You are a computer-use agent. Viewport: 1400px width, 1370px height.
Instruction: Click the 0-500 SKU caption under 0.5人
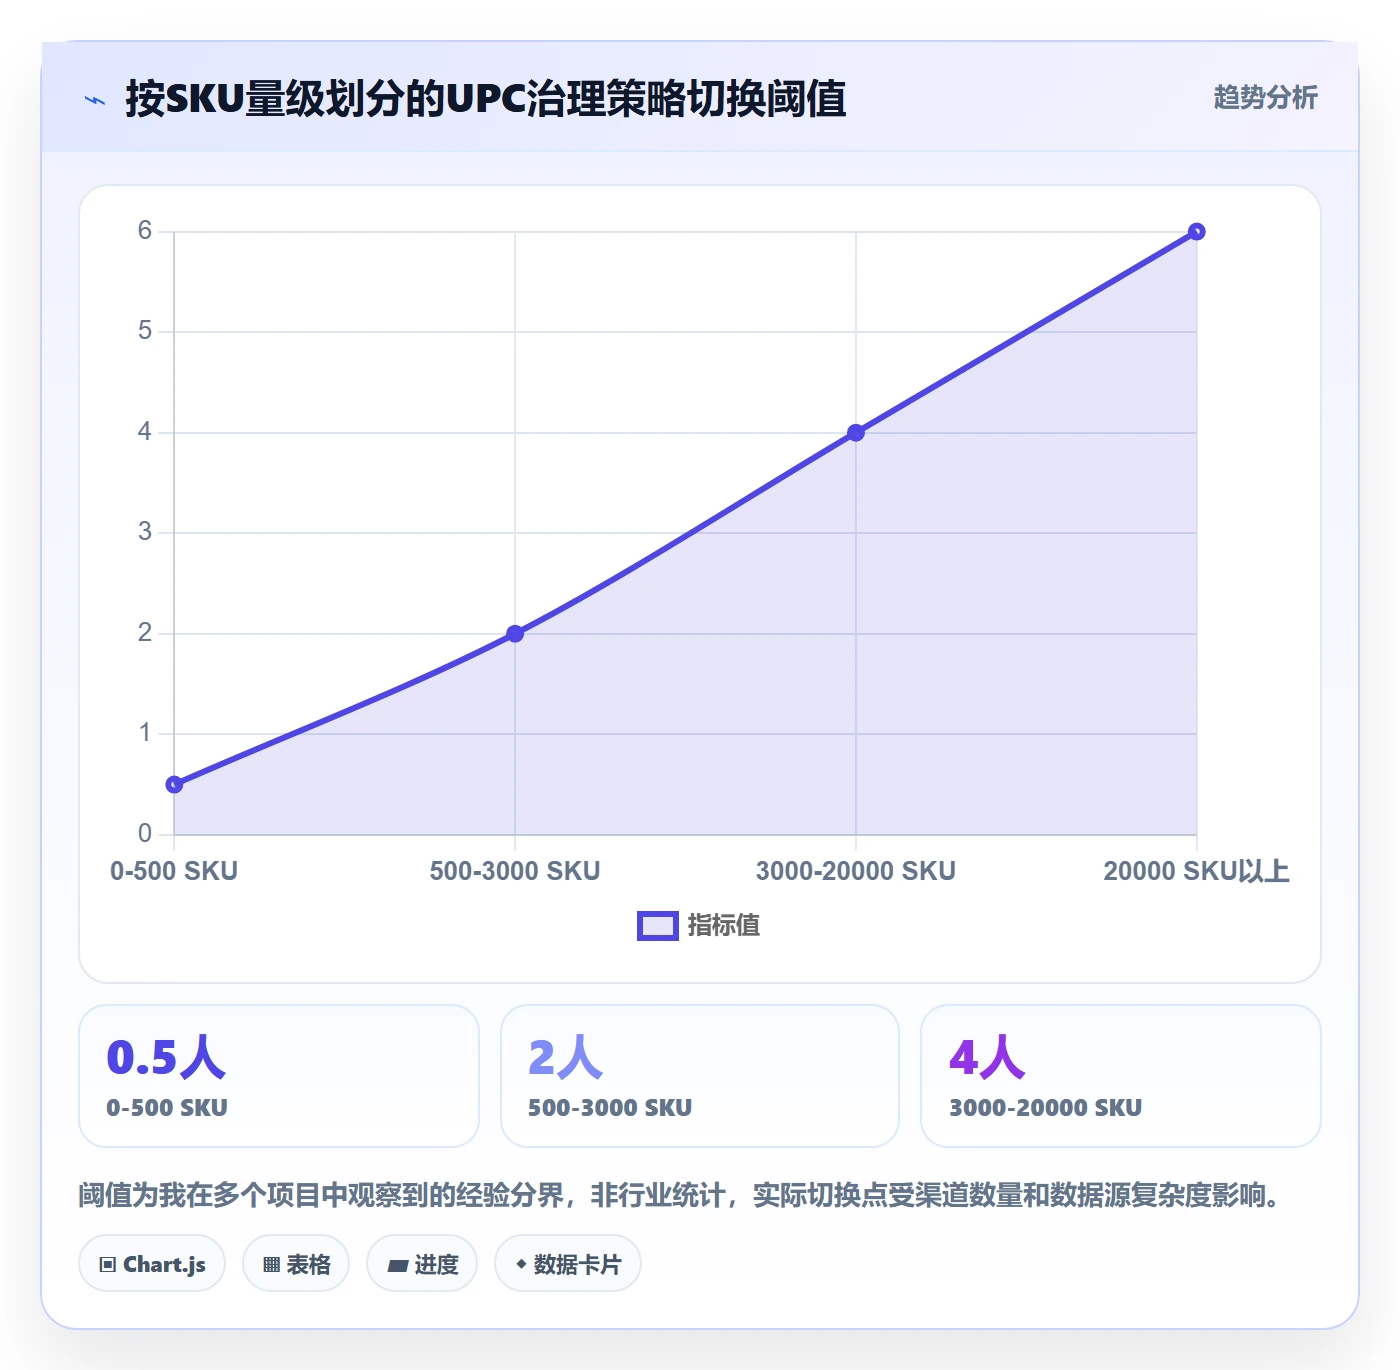(167, 1108)
